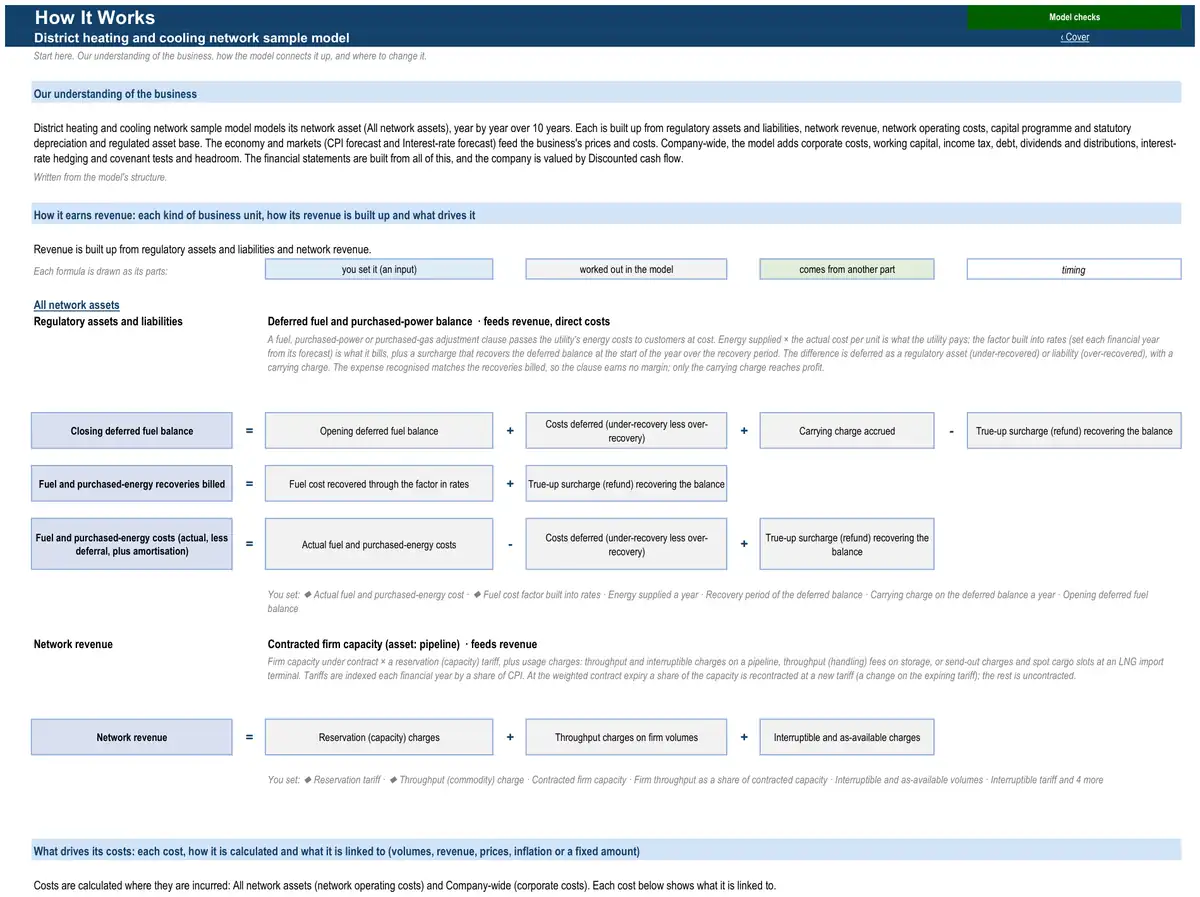Select the 'timing' legend box
Screen dimensions: 1200x897
1074,269
